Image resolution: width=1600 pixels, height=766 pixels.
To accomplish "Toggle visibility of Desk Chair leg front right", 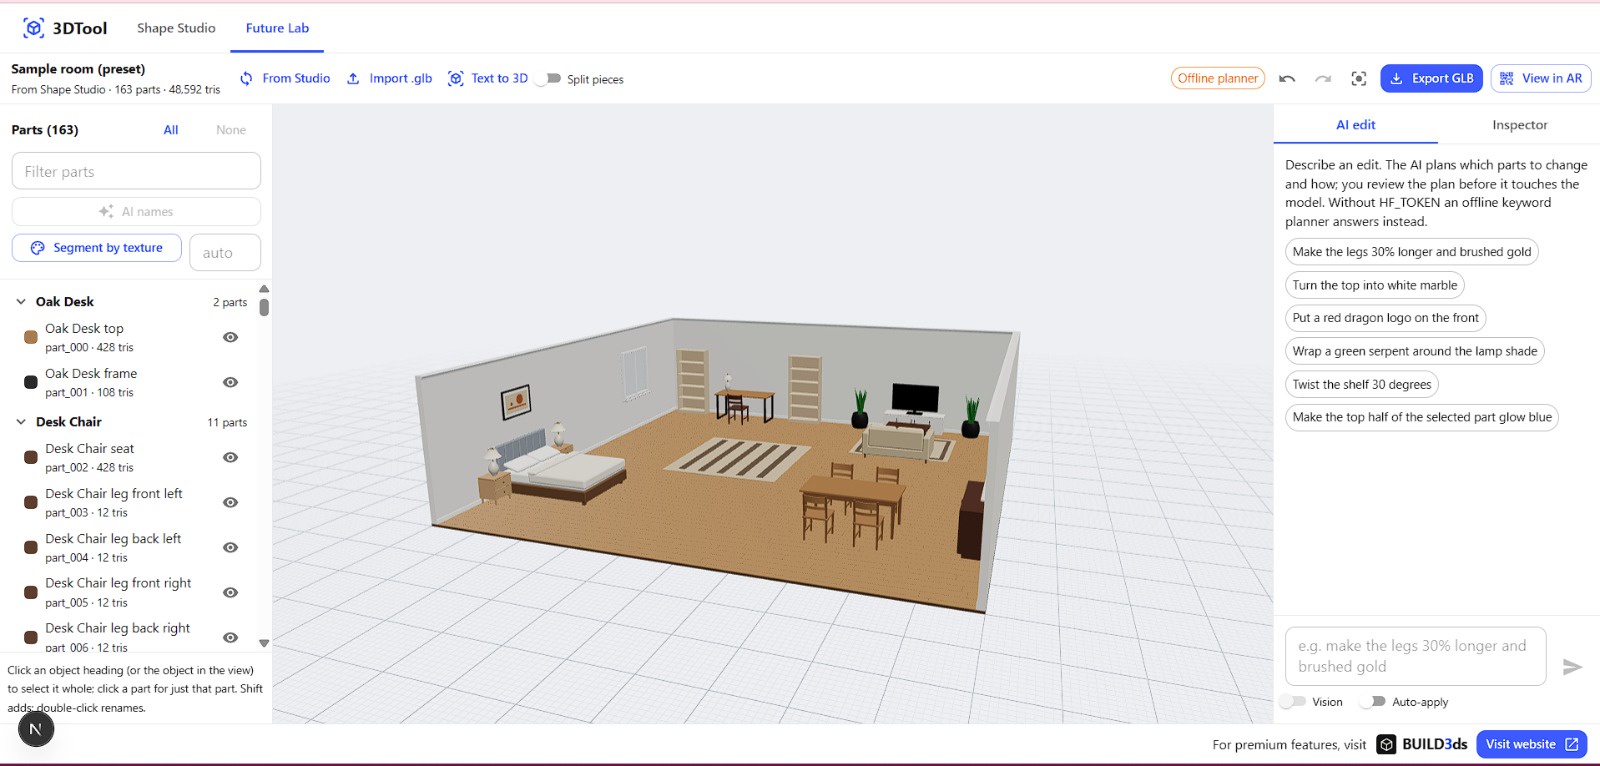I will tap(231, 593).
